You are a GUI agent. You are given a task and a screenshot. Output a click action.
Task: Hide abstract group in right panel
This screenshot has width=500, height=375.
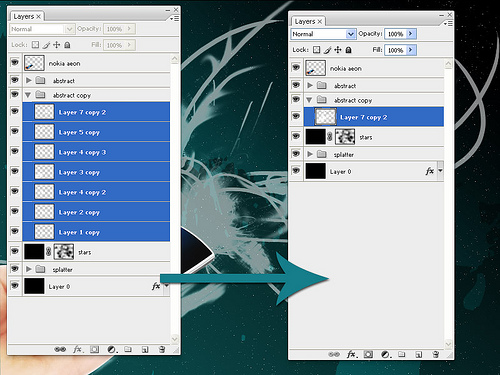tap(296, 85)
